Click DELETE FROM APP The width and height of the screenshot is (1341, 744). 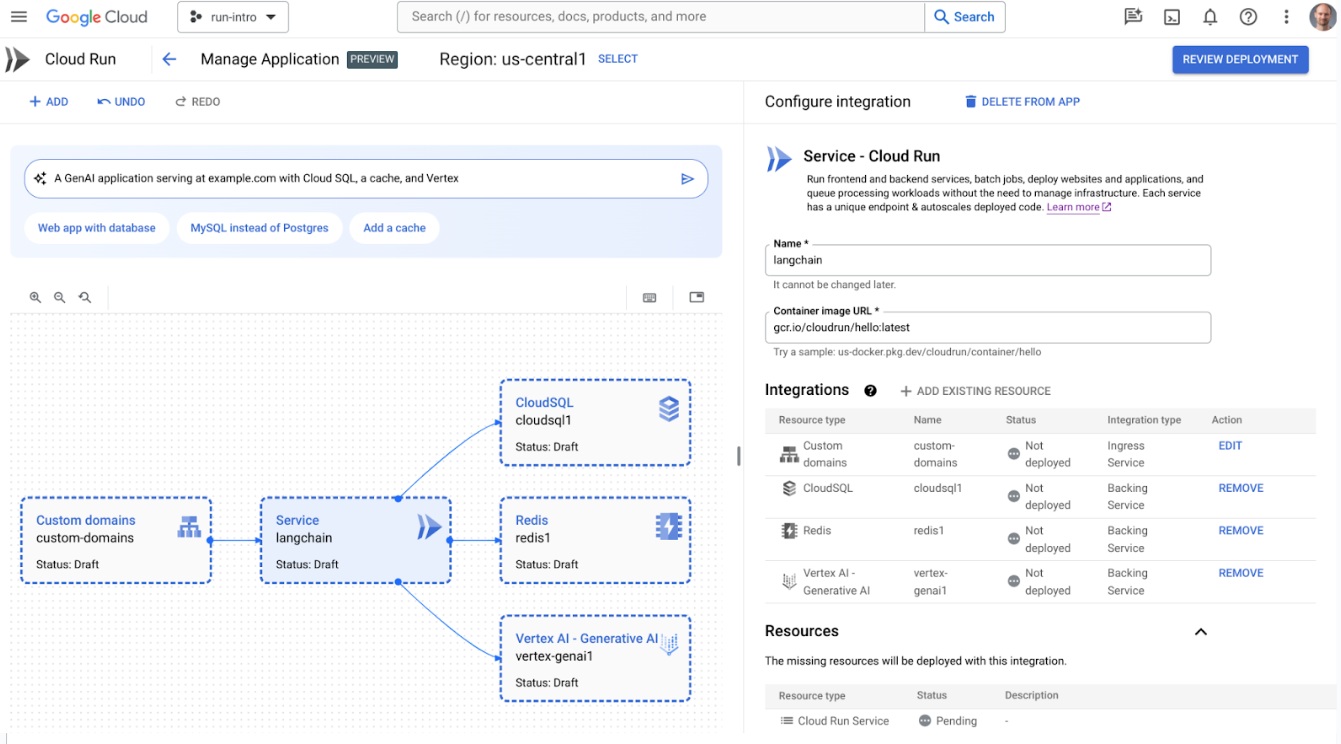tap(1022, 102)
